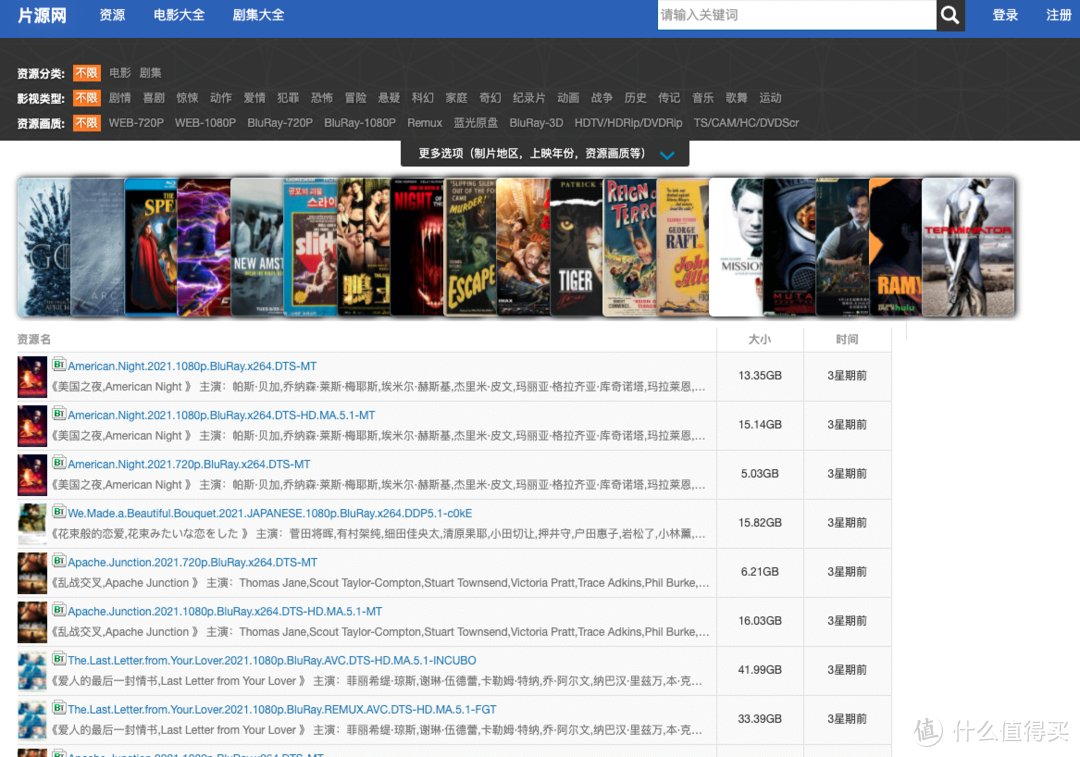Image resolution: width=1080 pixels, height=757 pixels.
Task: Click BT icon beside We.Made.a.Beautiful.Bouquet release
Action: [59, 511]
